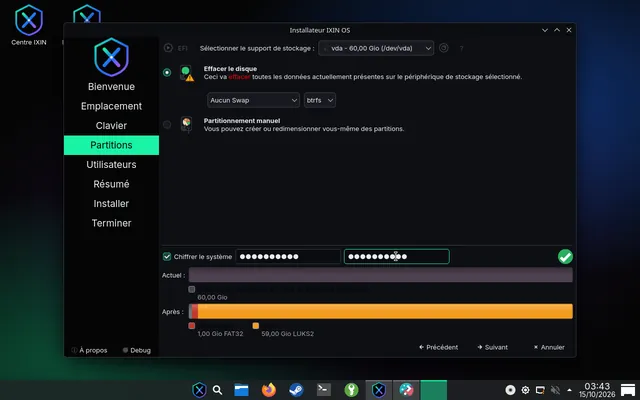The height and width of the screenshot is (400, 640).
Task: Click the 59,00 Gio LUKS2 label
Action: (x=287, y=333)
